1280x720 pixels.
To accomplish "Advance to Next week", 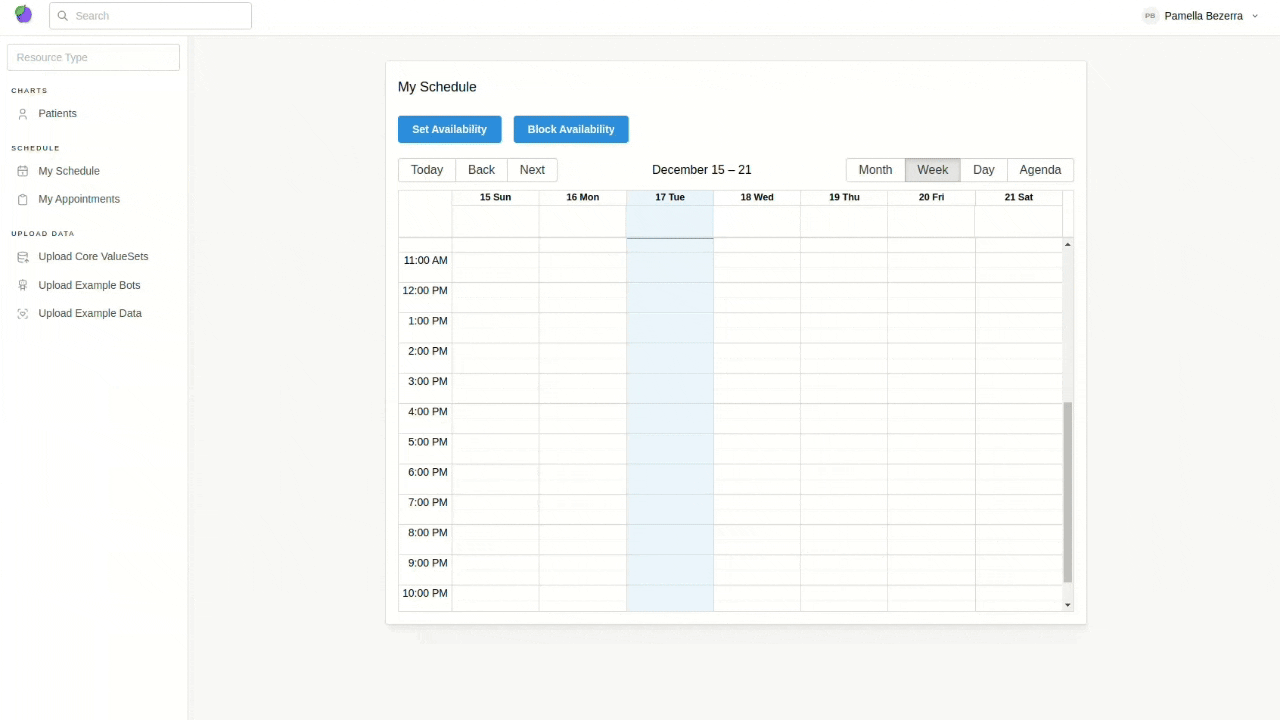I will (x=533, y=170).
